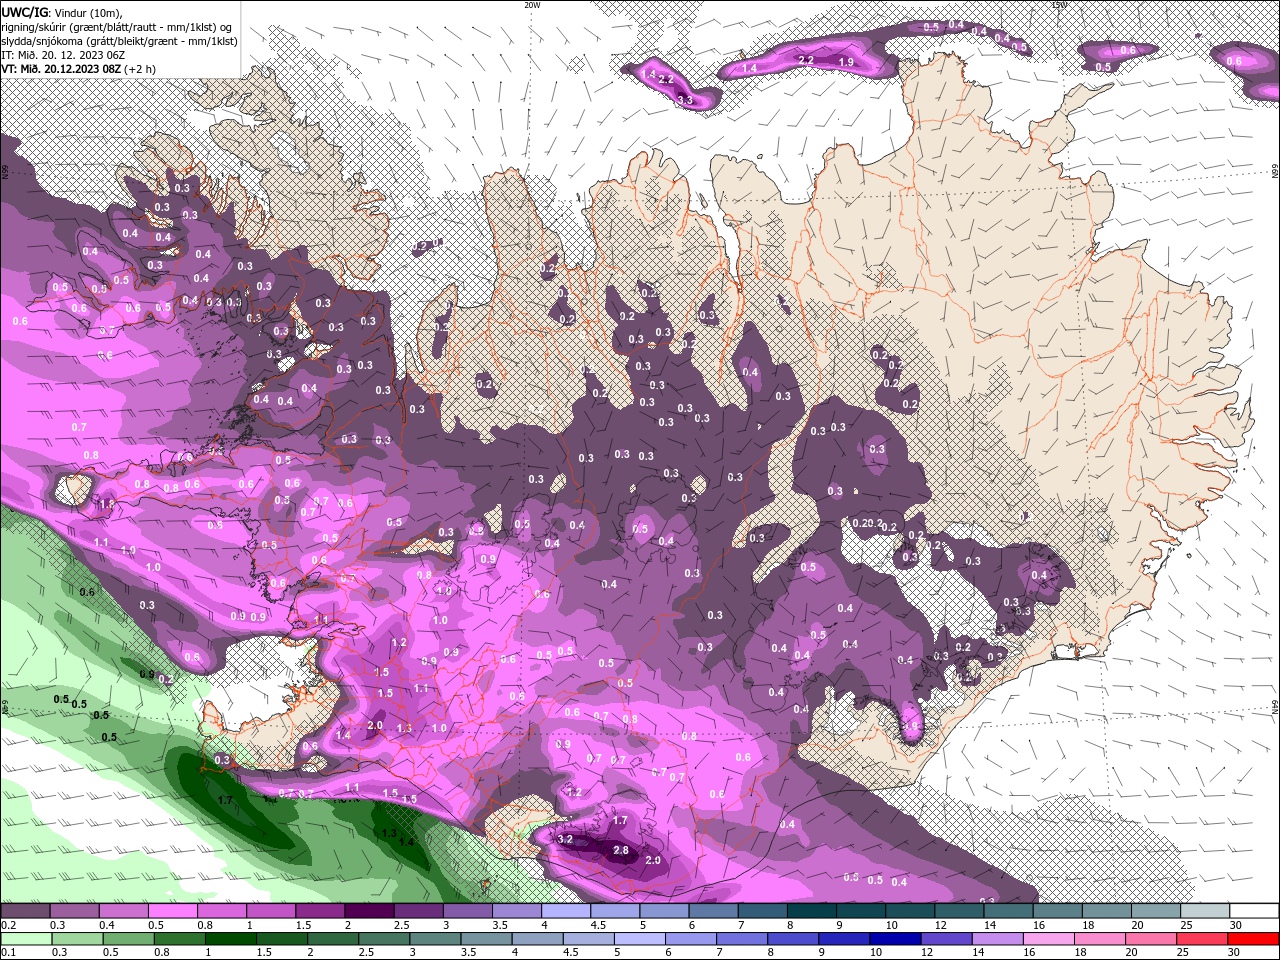Click the '0.4' label on the snow legend scale

pyautogui.click(x=107, y=925)
